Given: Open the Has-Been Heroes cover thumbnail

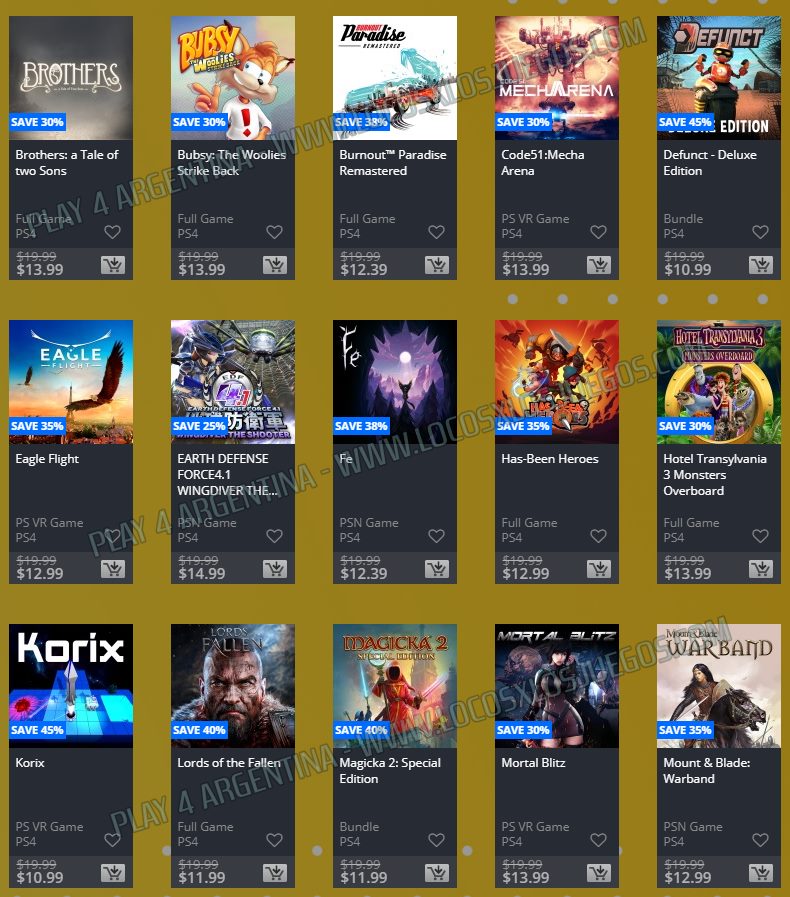Looking at the screenshot, I should pyautogui.click(x=557, y=382).
